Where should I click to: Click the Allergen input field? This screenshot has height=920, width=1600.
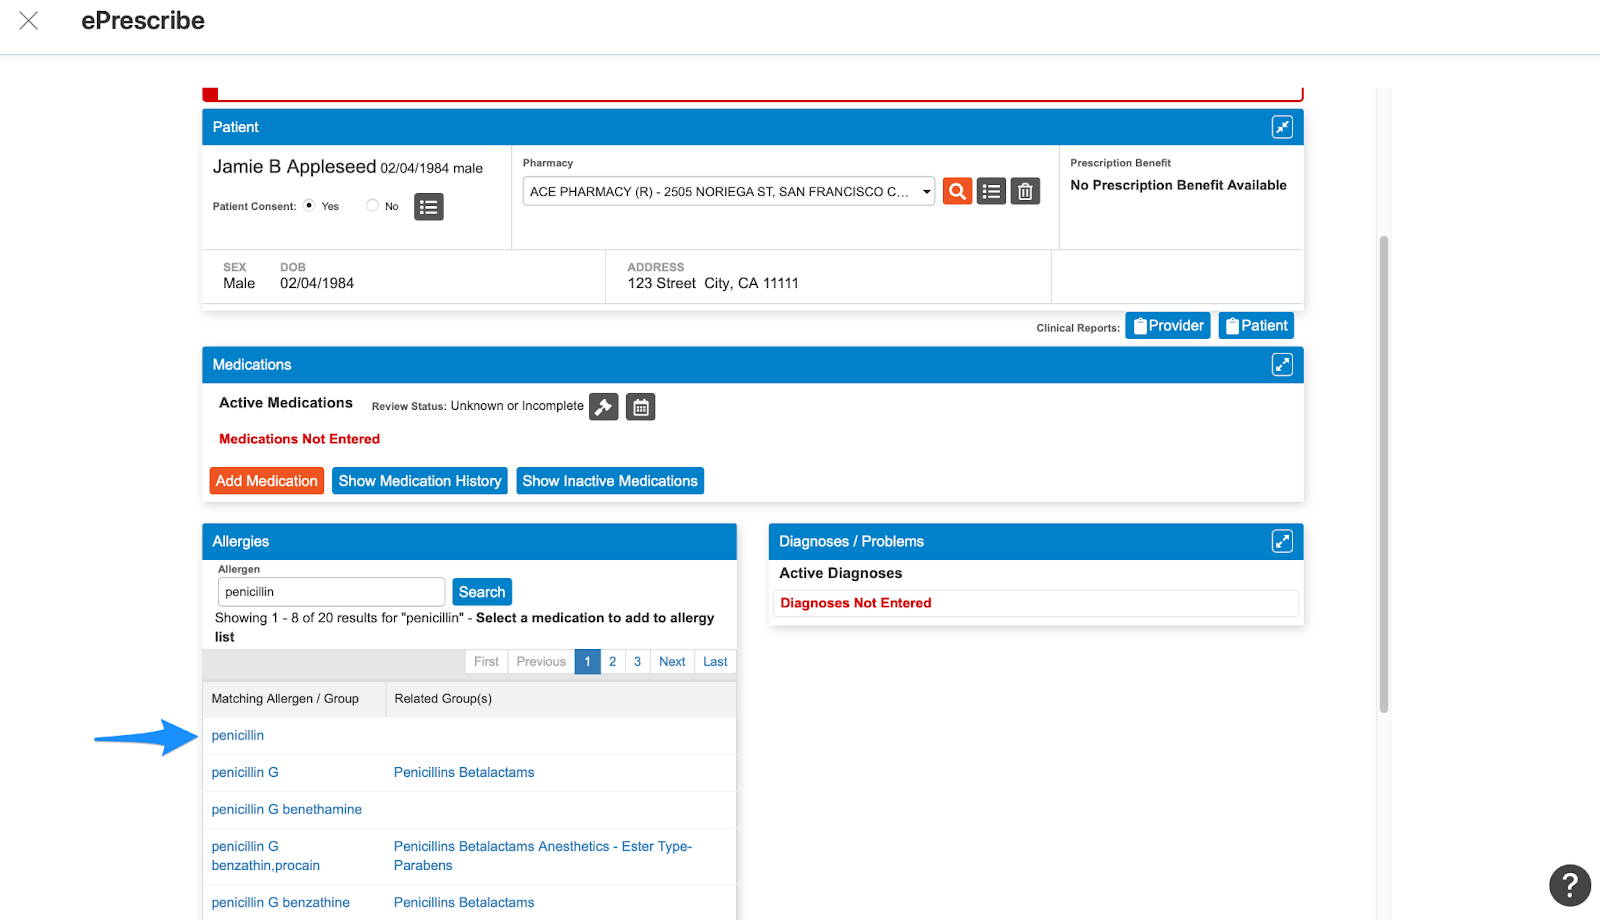331,592
